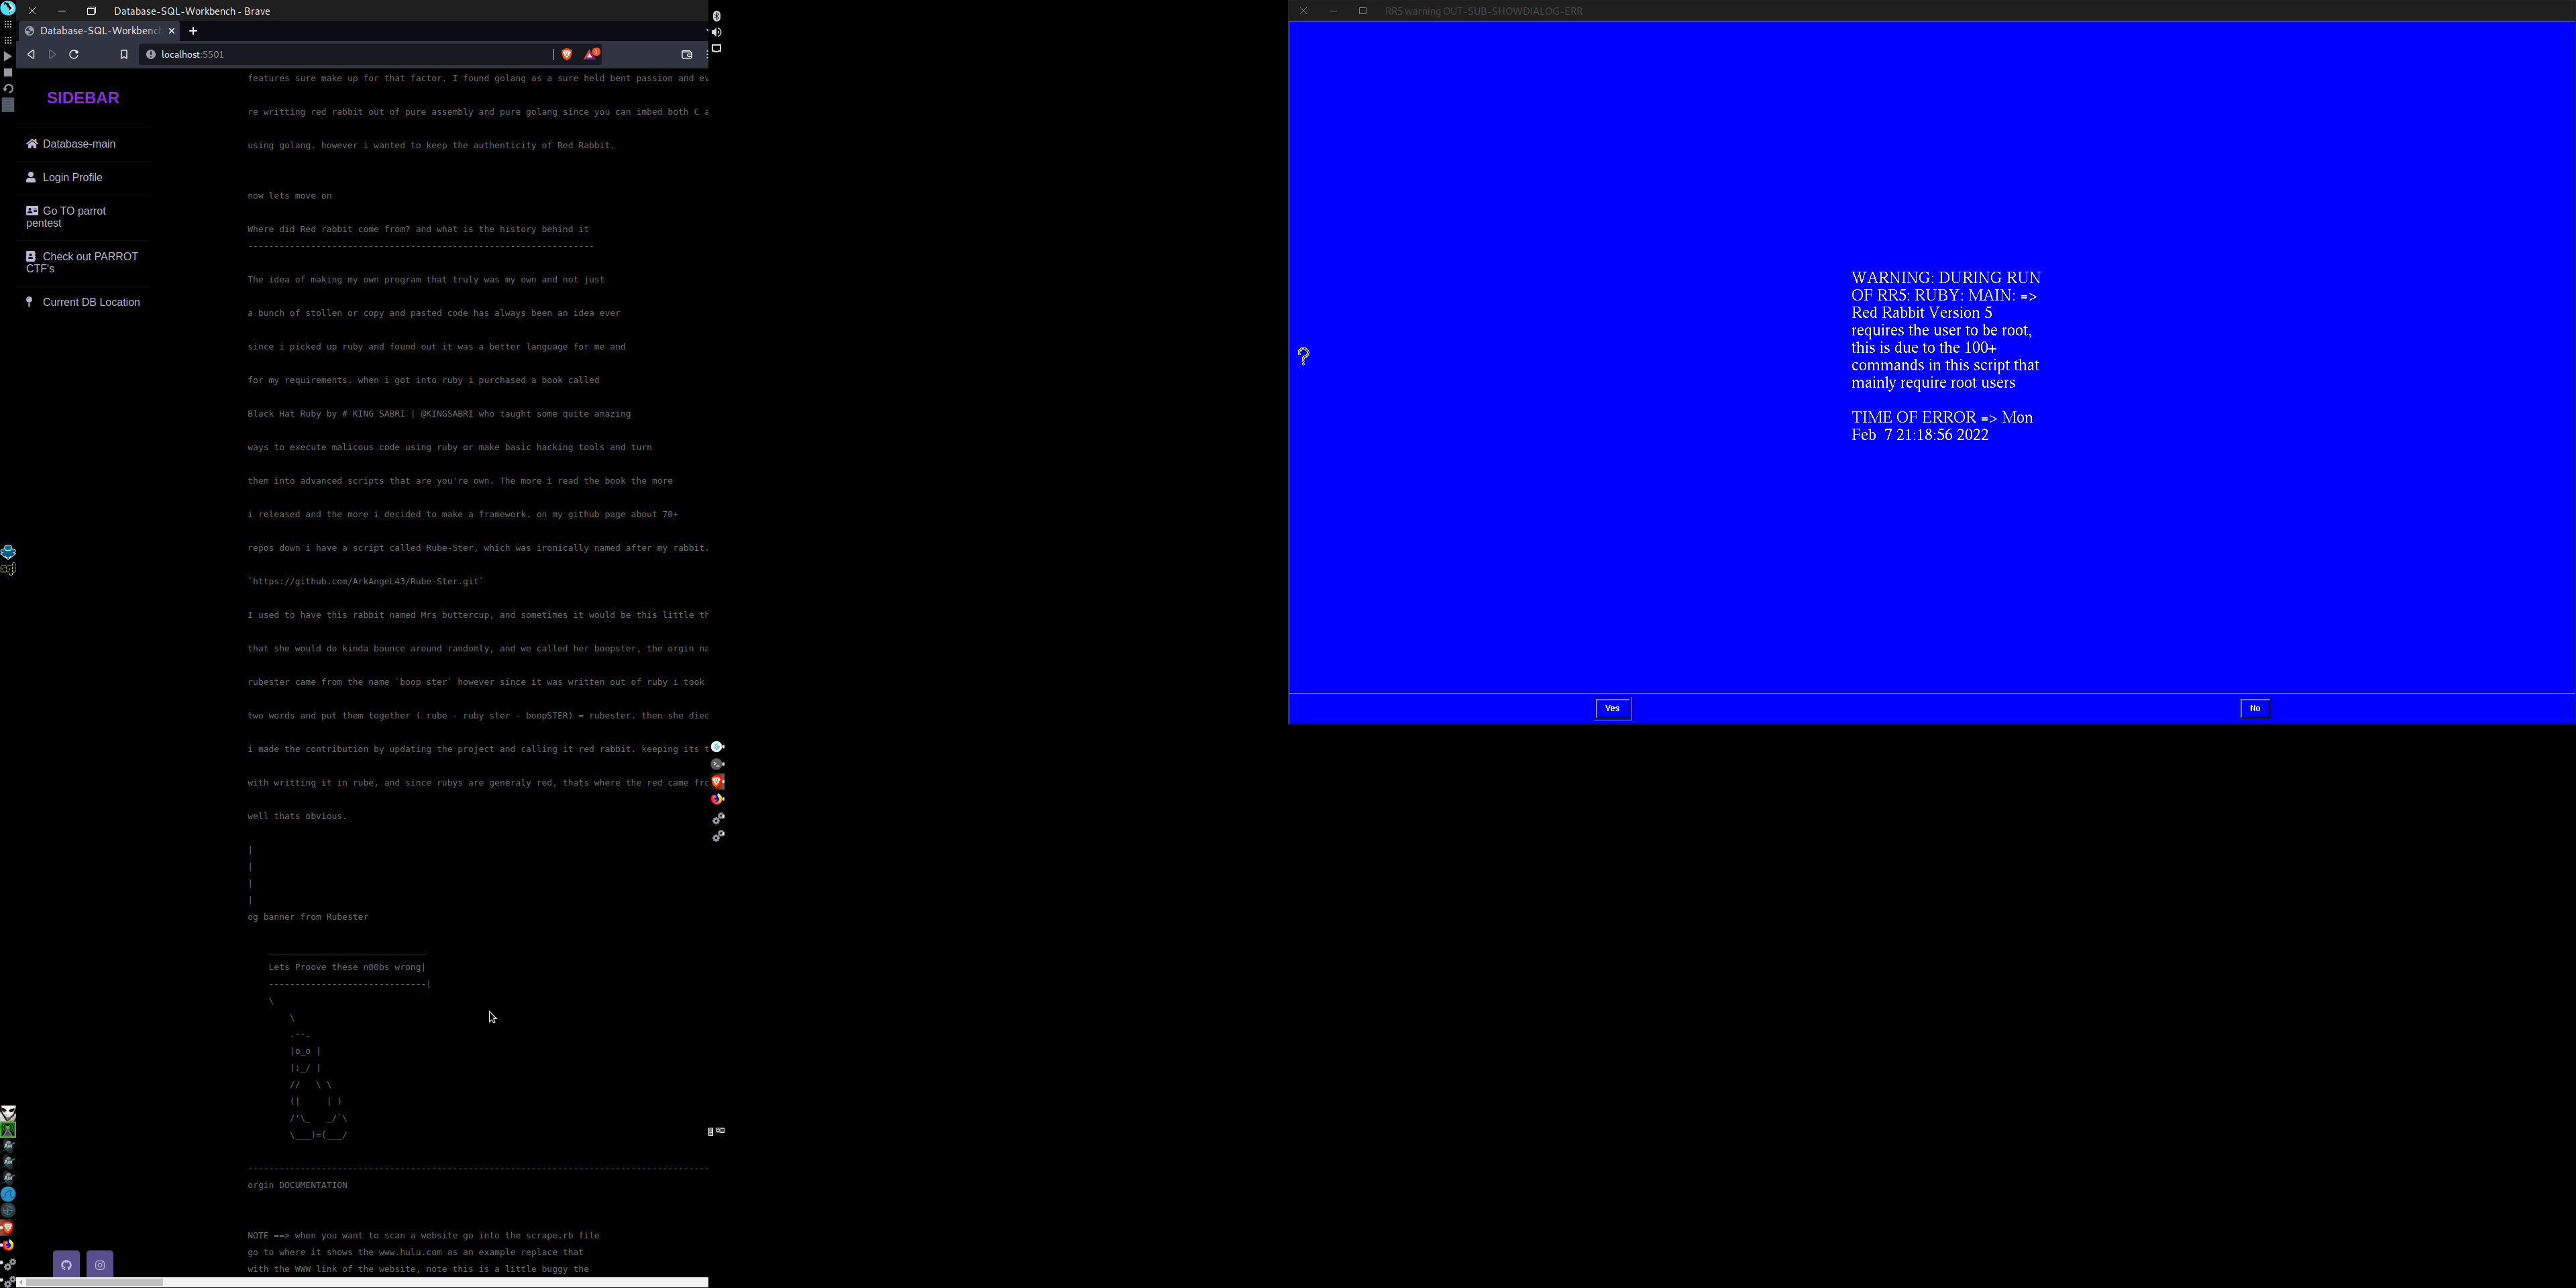Open Brave Wallet icon
2576x1288 pixels.
point(687,55)
